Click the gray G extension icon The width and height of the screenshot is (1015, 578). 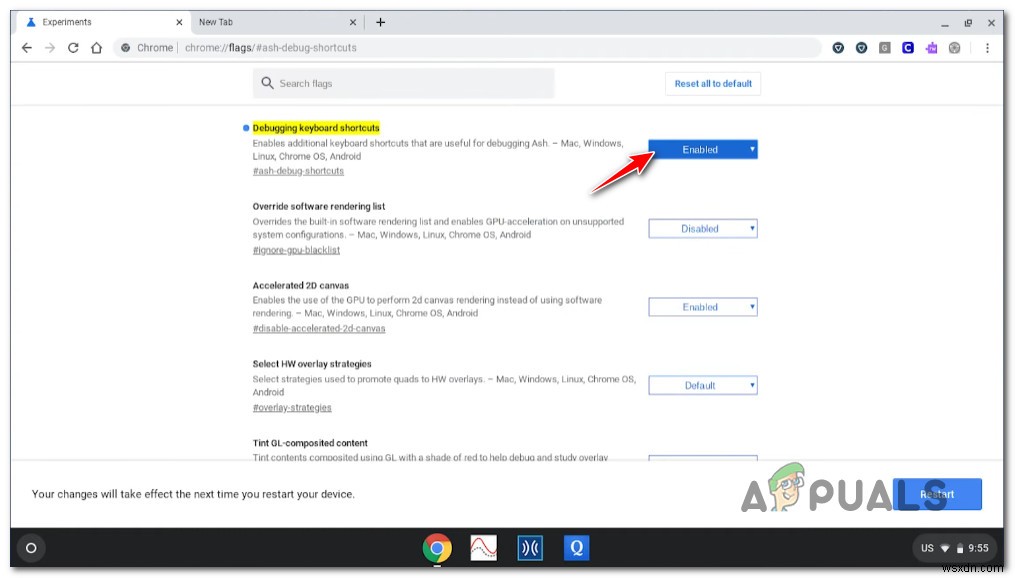point(885,48)
